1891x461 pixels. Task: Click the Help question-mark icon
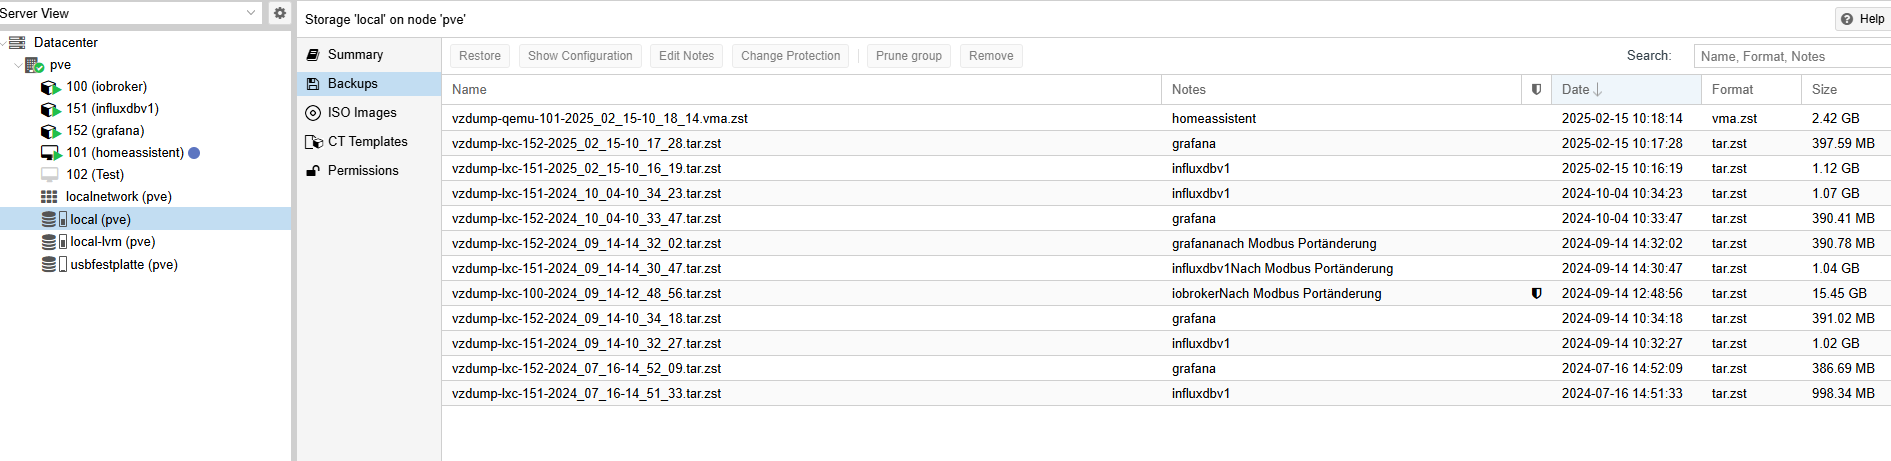1847,19
